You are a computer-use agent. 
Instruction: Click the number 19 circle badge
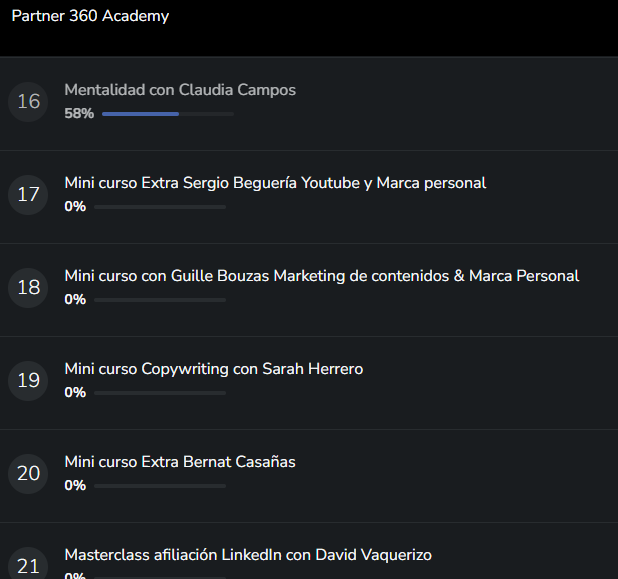pos(28,381)
